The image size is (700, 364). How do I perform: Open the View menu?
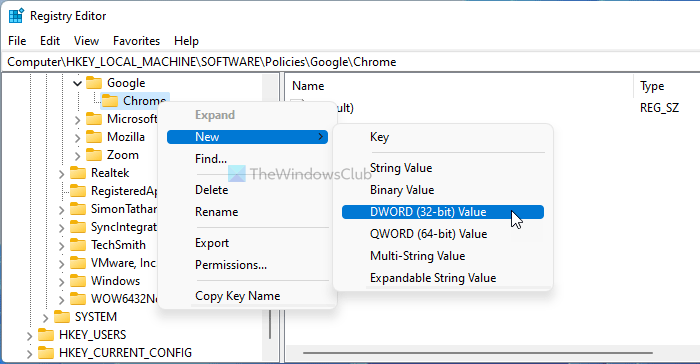point(86,41)
